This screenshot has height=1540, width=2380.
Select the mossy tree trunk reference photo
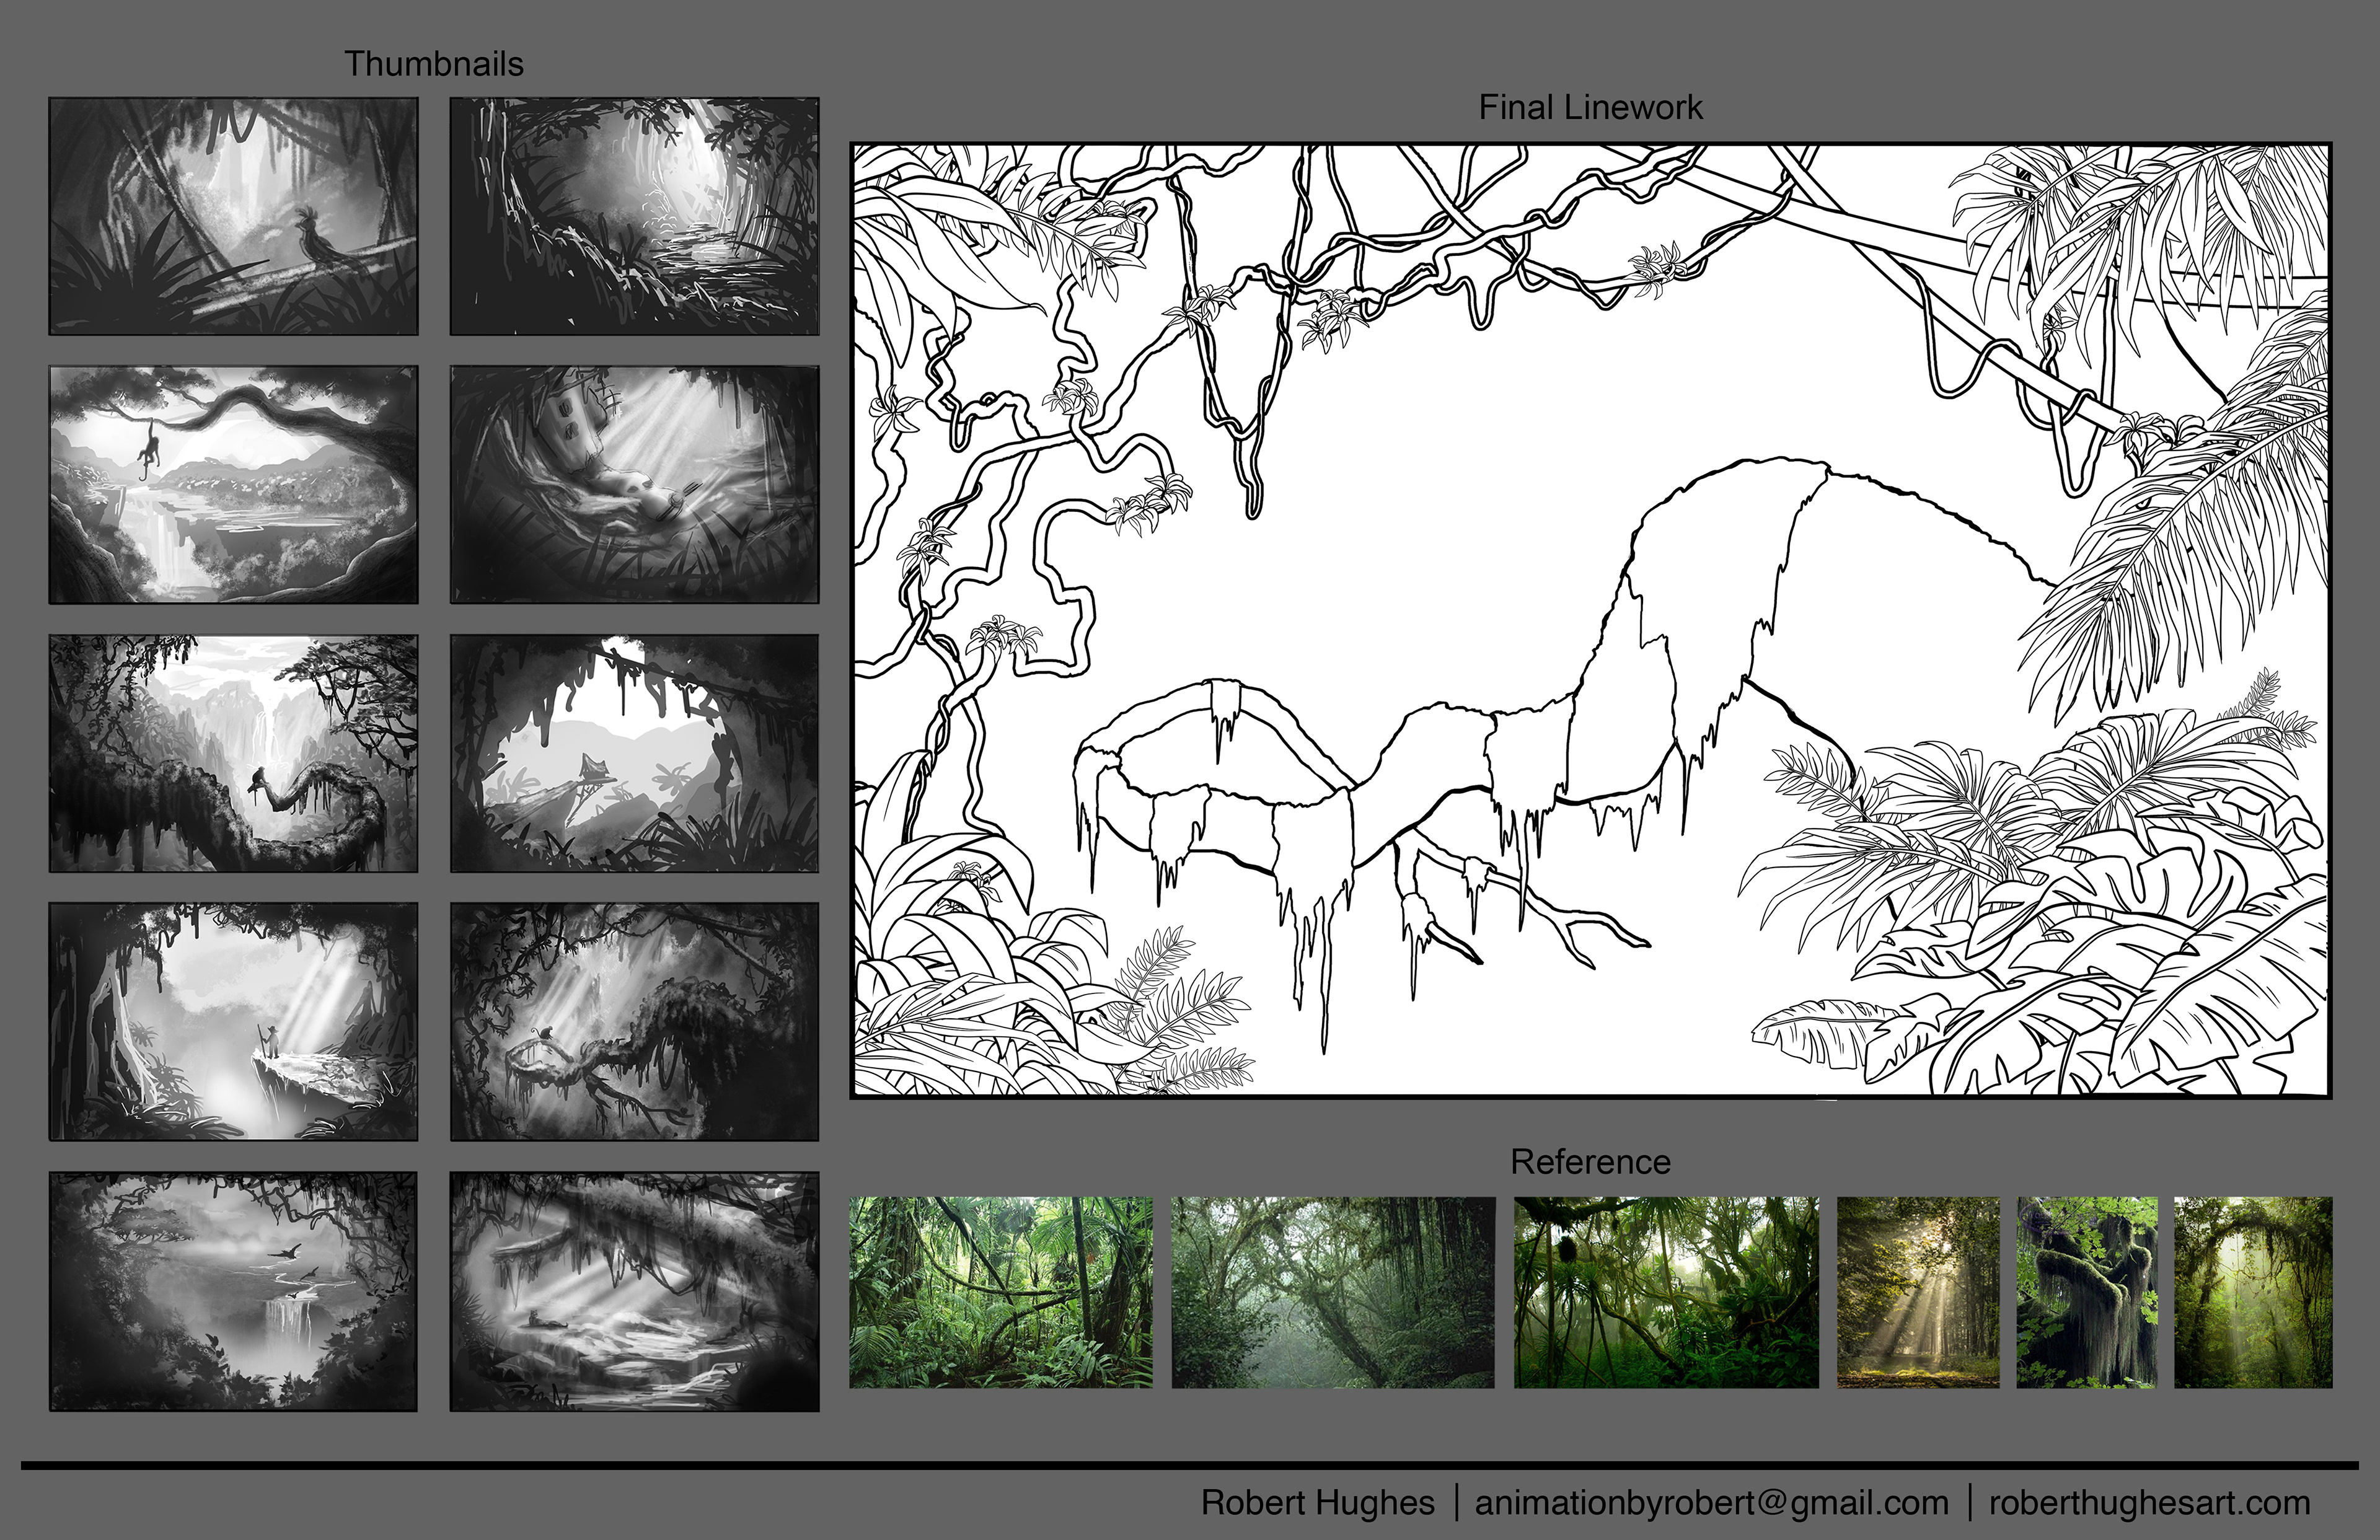(2086, 1292)
